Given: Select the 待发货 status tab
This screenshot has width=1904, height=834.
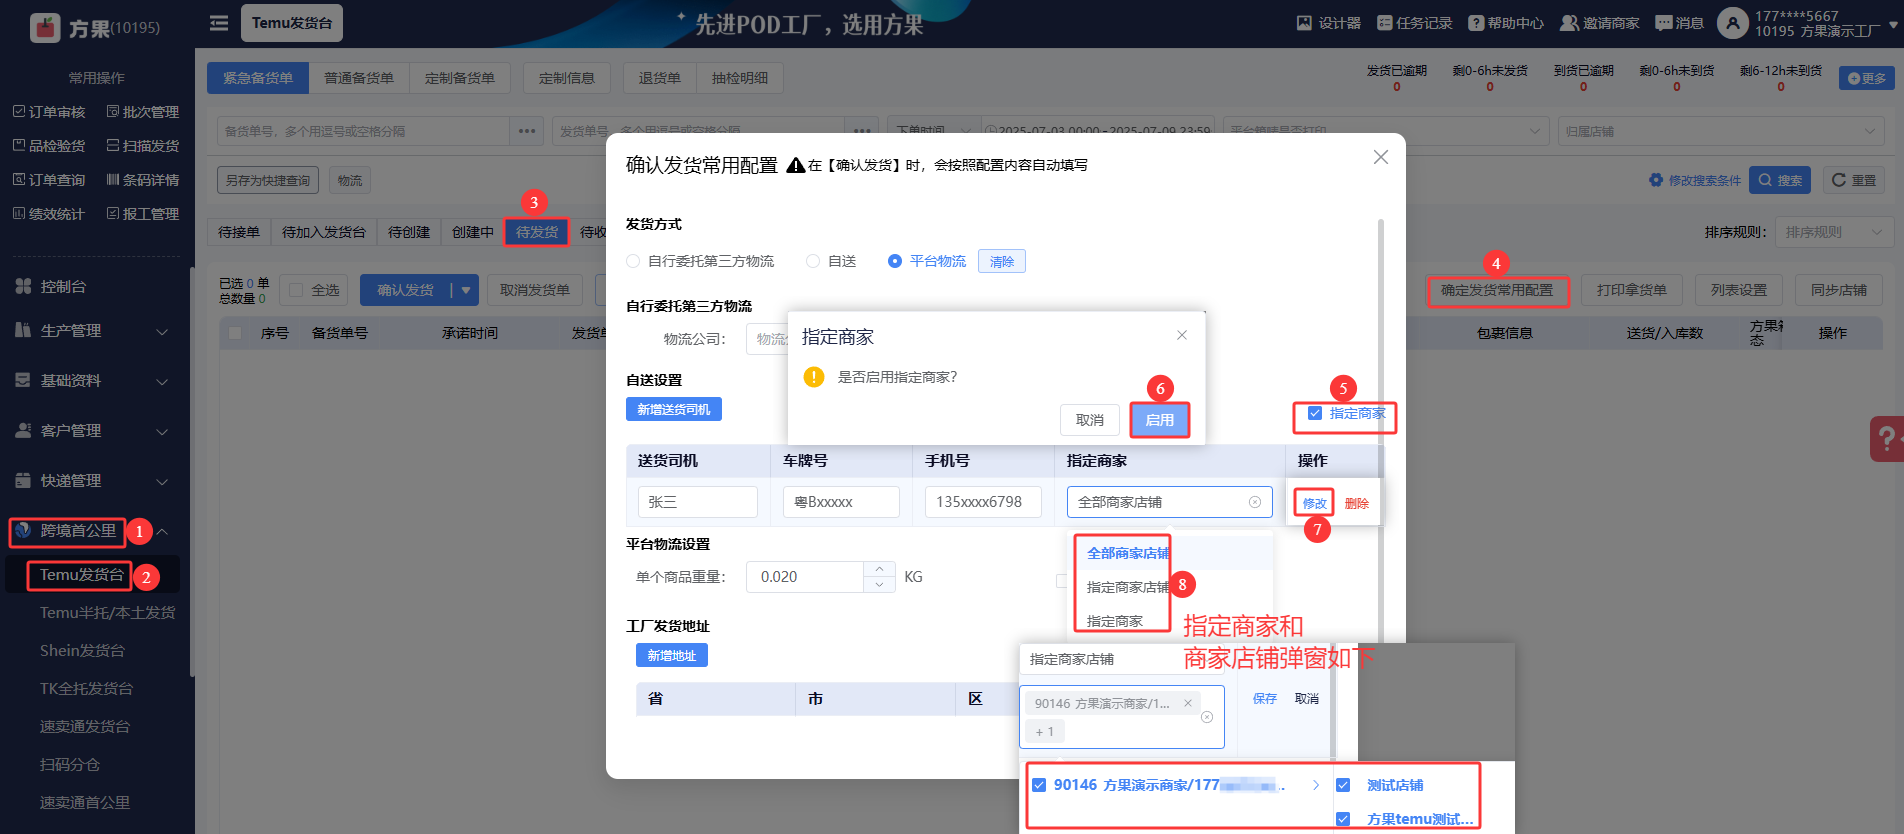Looking at the screenshot, I should click(x=537, y=232).
